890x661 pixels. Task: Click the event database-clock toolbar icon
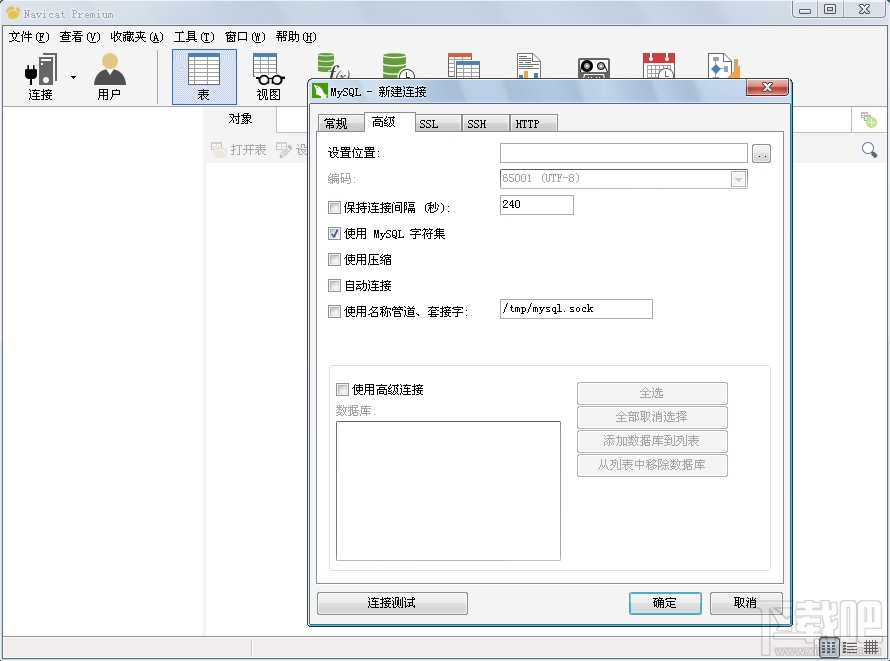398,65
